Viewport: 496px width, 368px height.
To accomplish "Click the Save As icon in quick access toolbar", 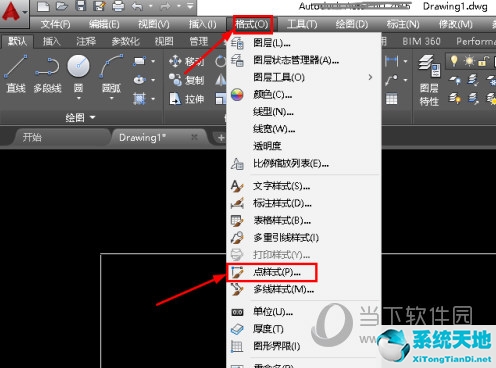I will [99, 6].
